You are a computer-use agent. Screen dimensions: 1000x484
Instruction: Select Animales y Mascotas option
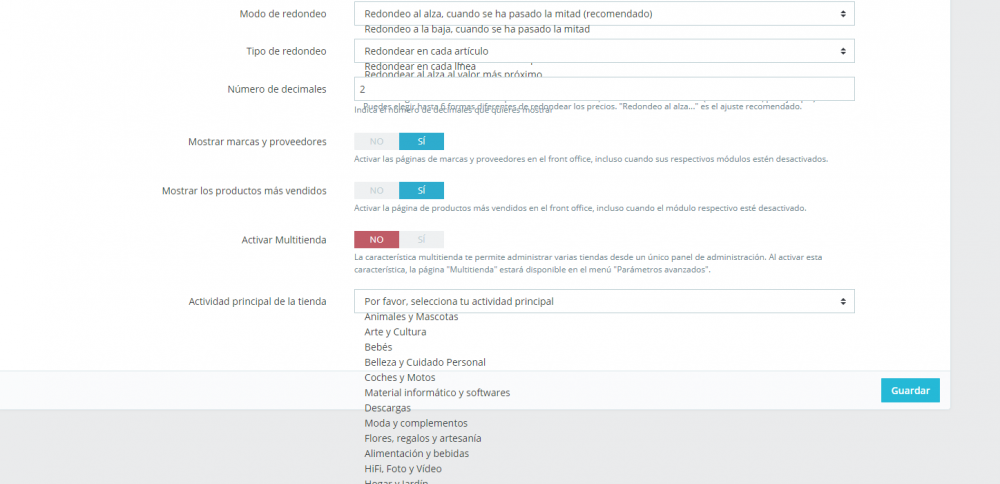click(411, 317)
